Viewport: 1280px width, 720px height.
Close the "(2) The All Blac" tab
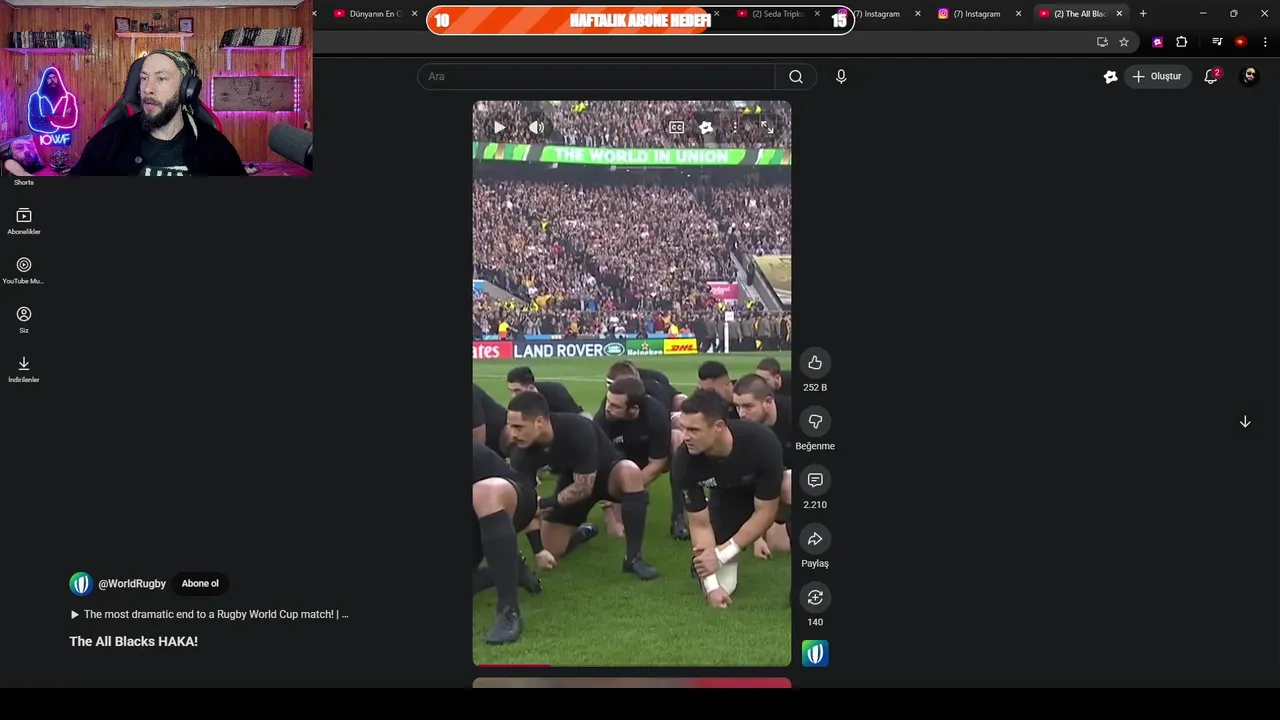[1119, 14]
